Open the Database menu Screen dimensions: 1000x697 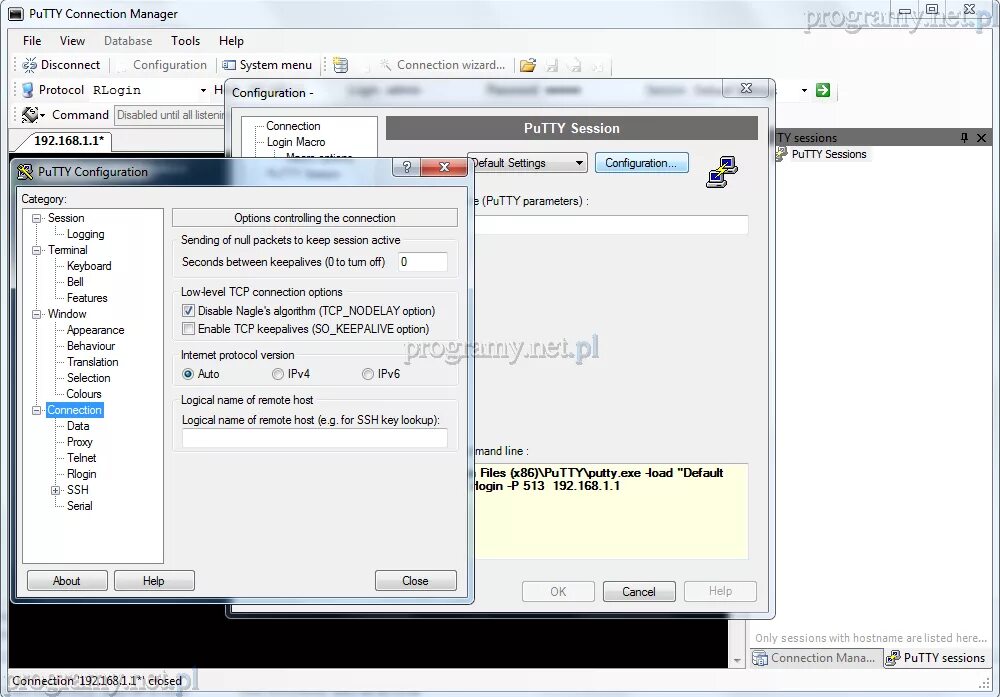(x=127, y=40)
